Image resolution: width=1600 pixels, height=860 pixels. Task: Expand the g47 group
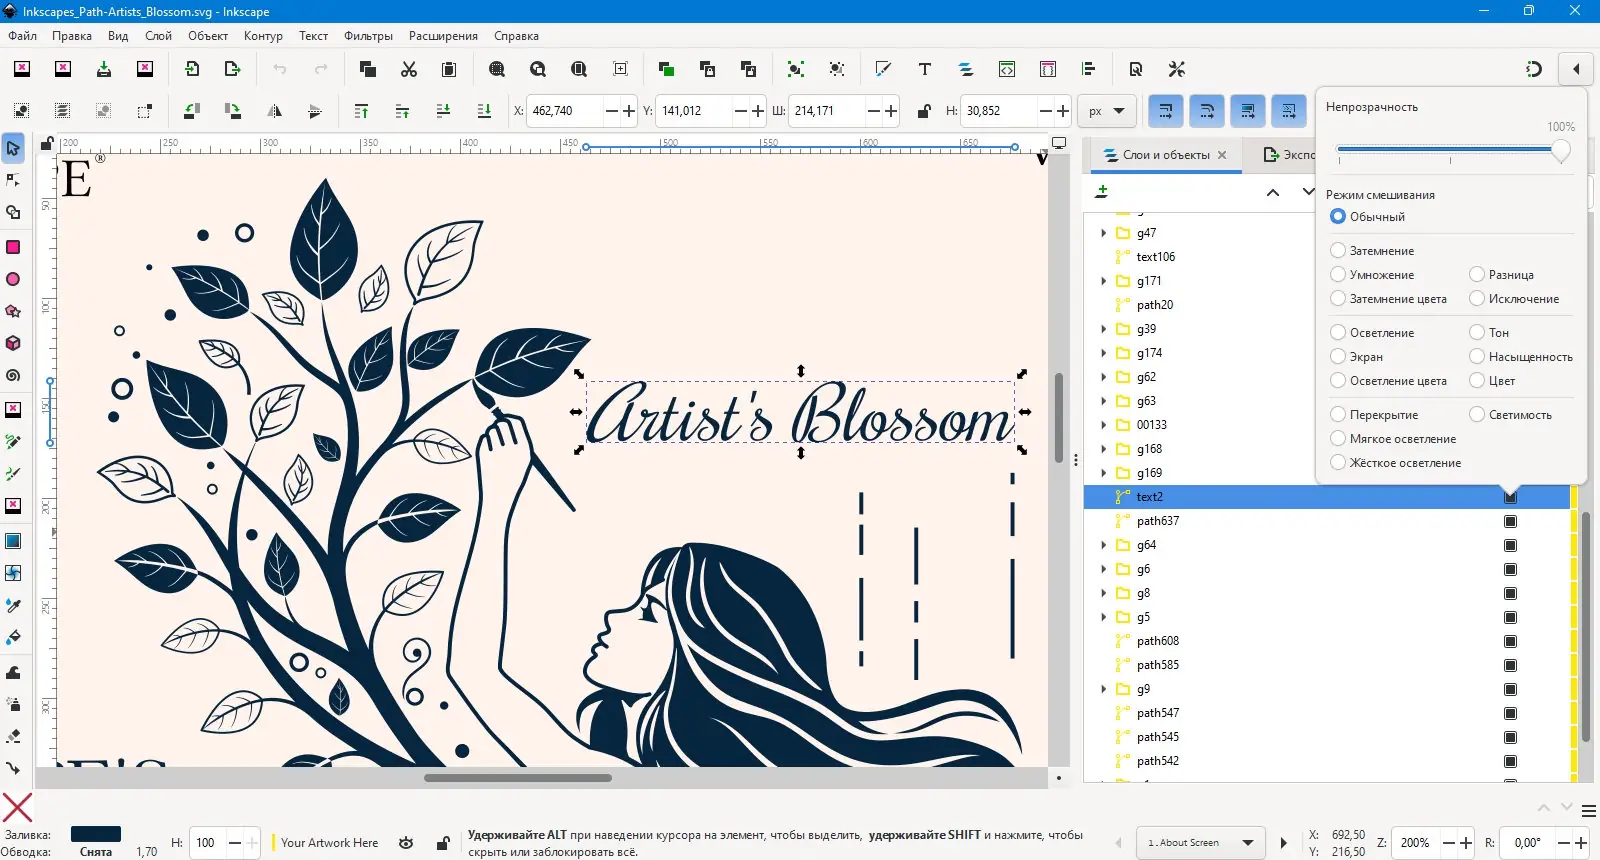point(1104,233)
